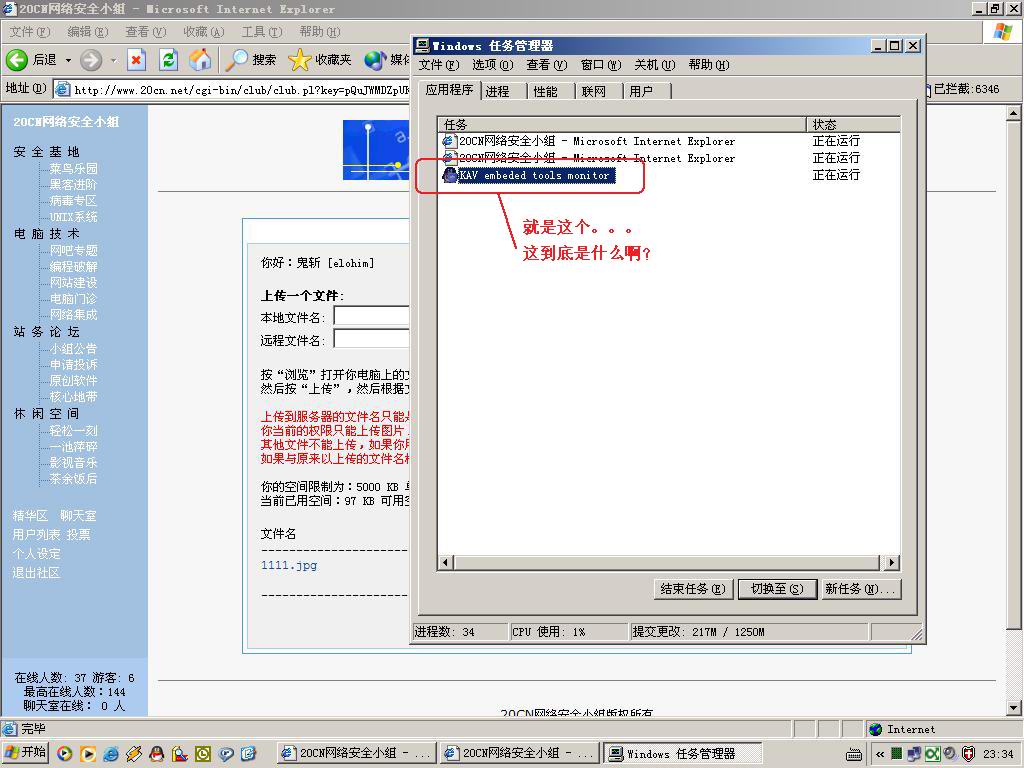Click the green CPU meter tray icon
Image resolution: width=1024 pixels, height=768 pixels.
[x=897, y=754]
